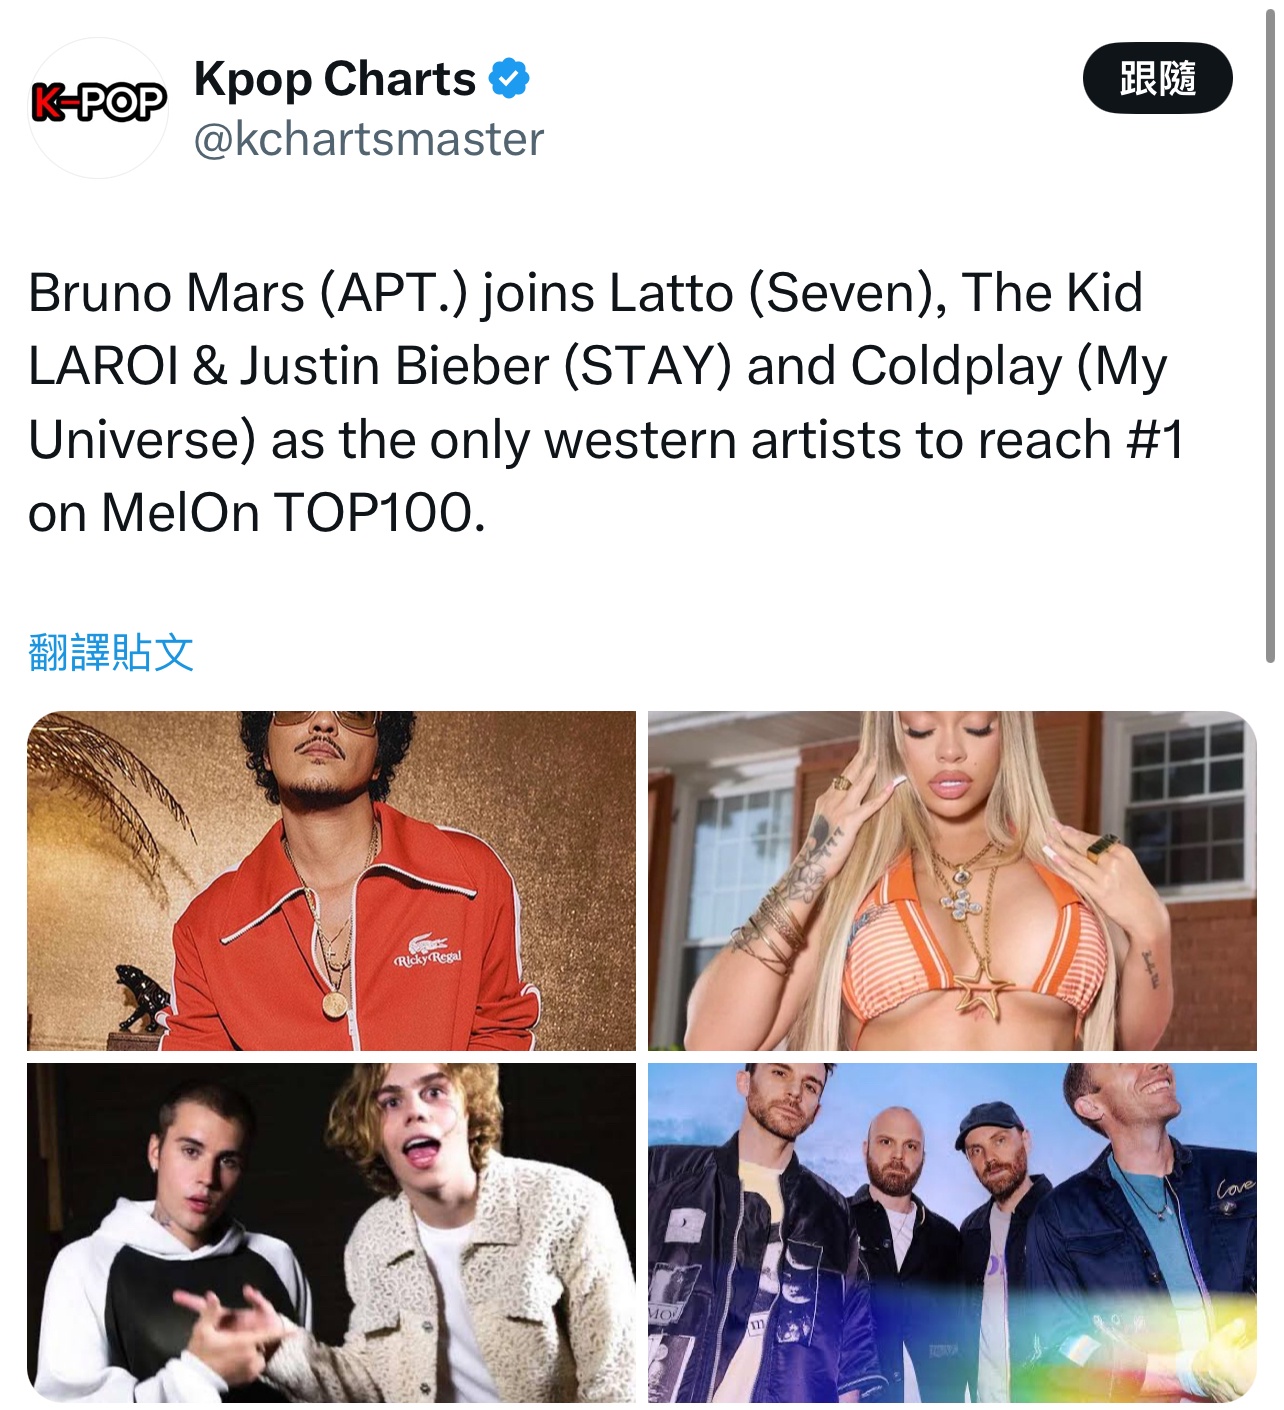Viewport: 1284px width, 1410px height.
Task: Click the 'Love' patch on the denim jacket
Action: (1234, 1188)
